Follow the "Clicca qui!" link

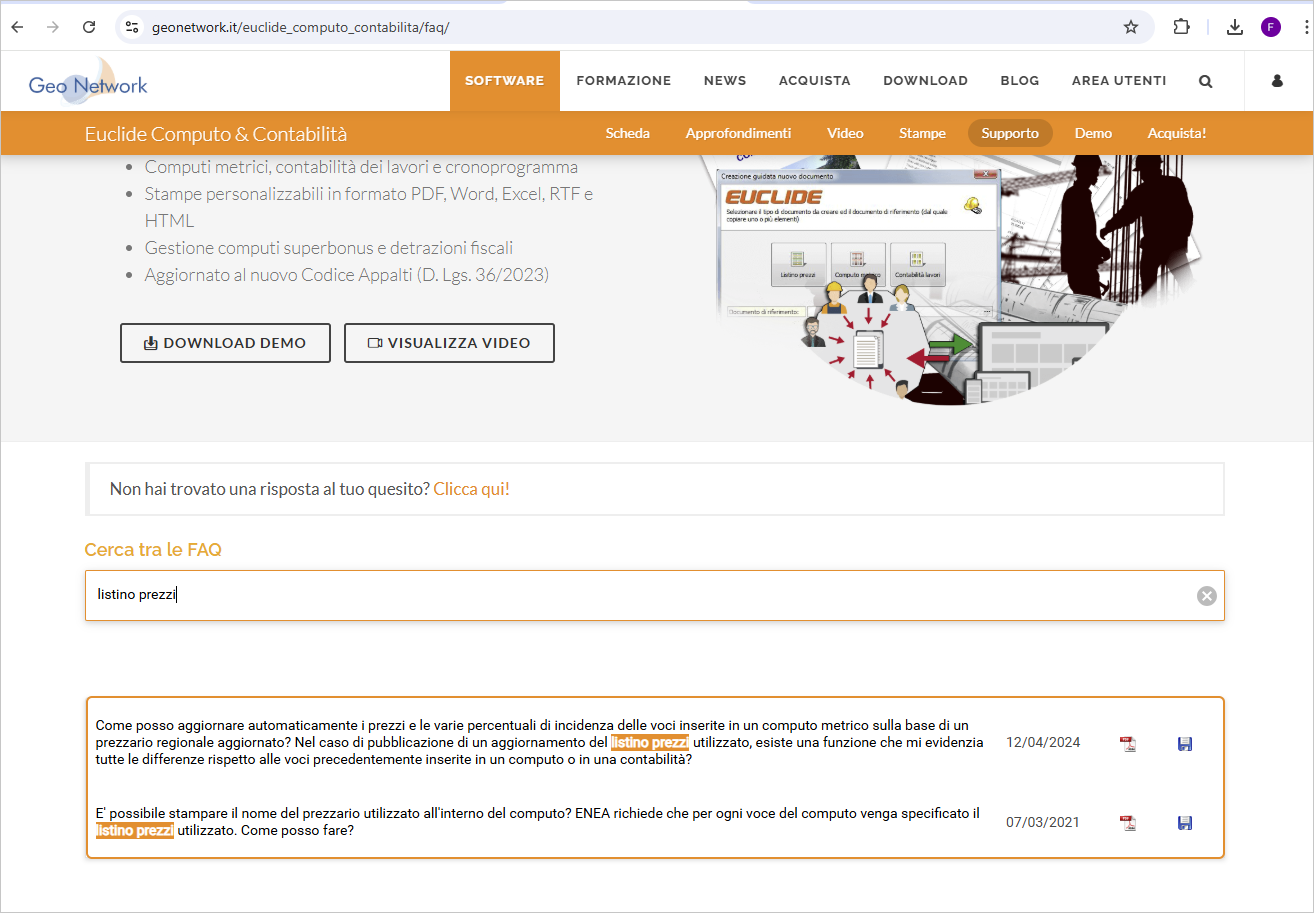click(x=471, y=489)
